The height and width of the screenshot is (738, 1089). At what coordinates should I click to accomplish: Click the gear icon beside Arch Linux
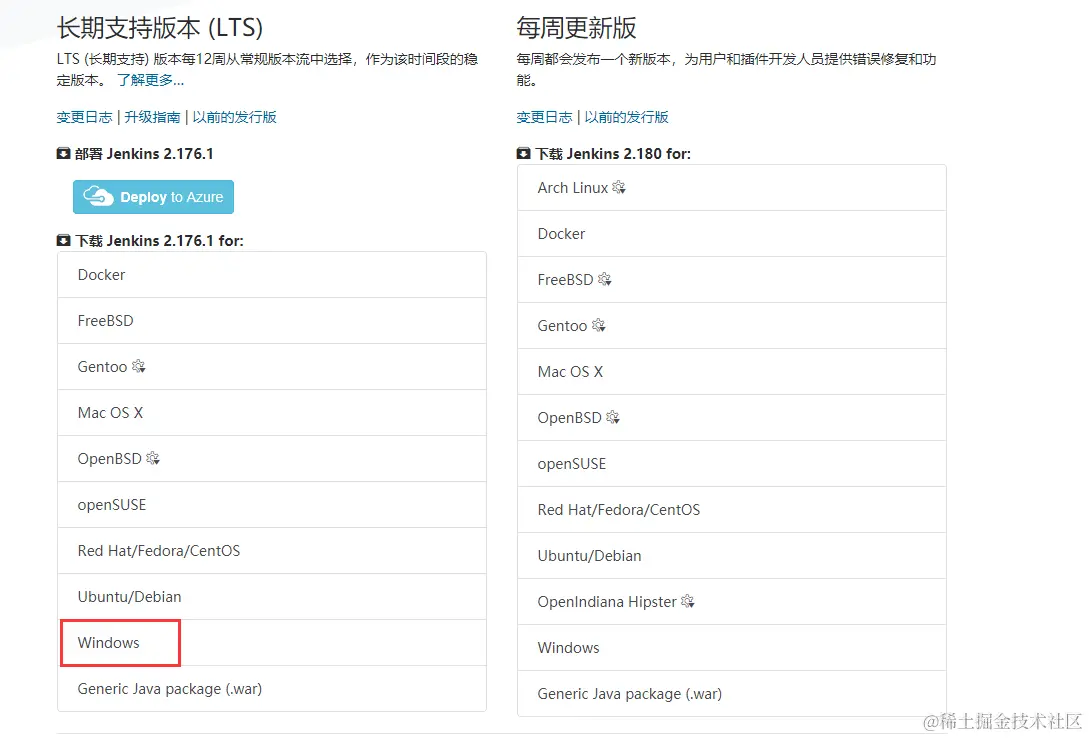pyautogui.click(x=619, y=187)
